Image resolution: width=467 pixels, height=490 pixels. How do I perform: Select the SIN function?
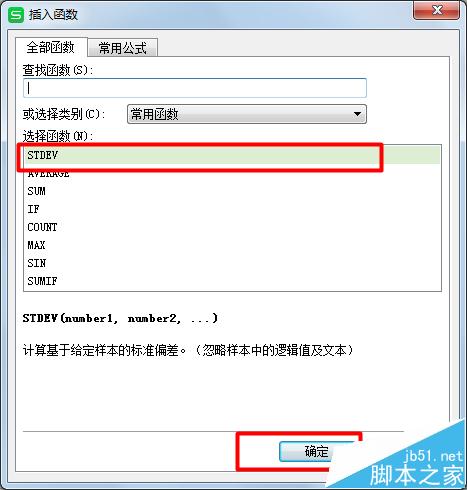point(232,263)
